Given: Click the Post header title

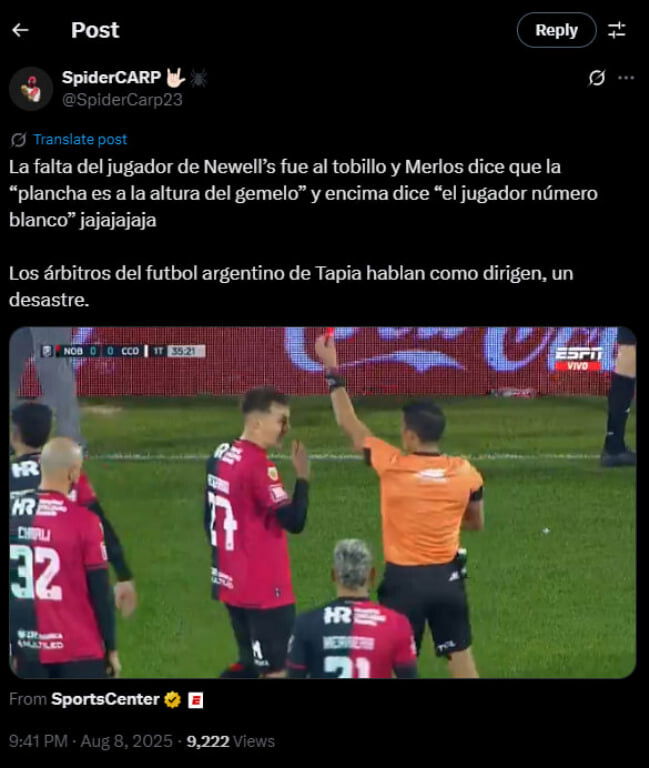Looking at the screenshot, I should tap(95, 30).
